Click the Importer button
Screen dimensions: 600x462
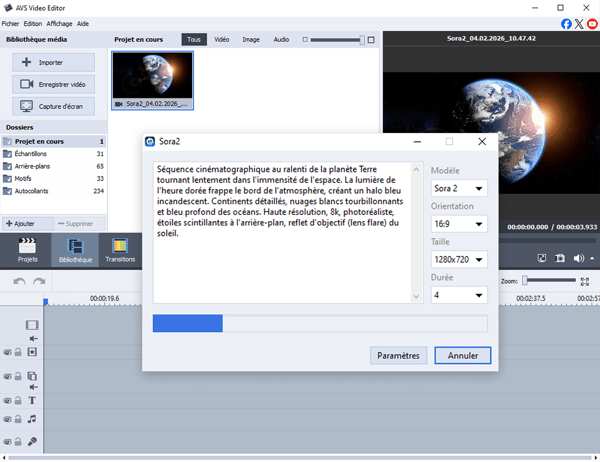[x=53, y=62]
